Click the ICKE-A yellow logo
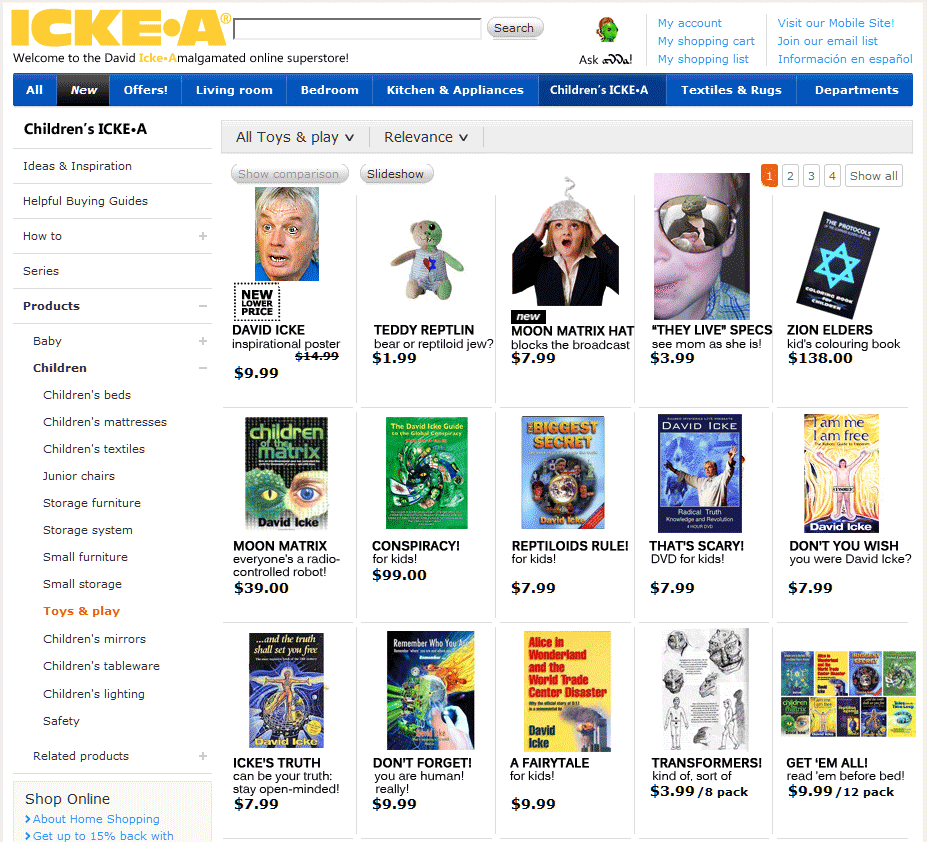Screen dimensions: 927x842 click(x=121, y=28)
